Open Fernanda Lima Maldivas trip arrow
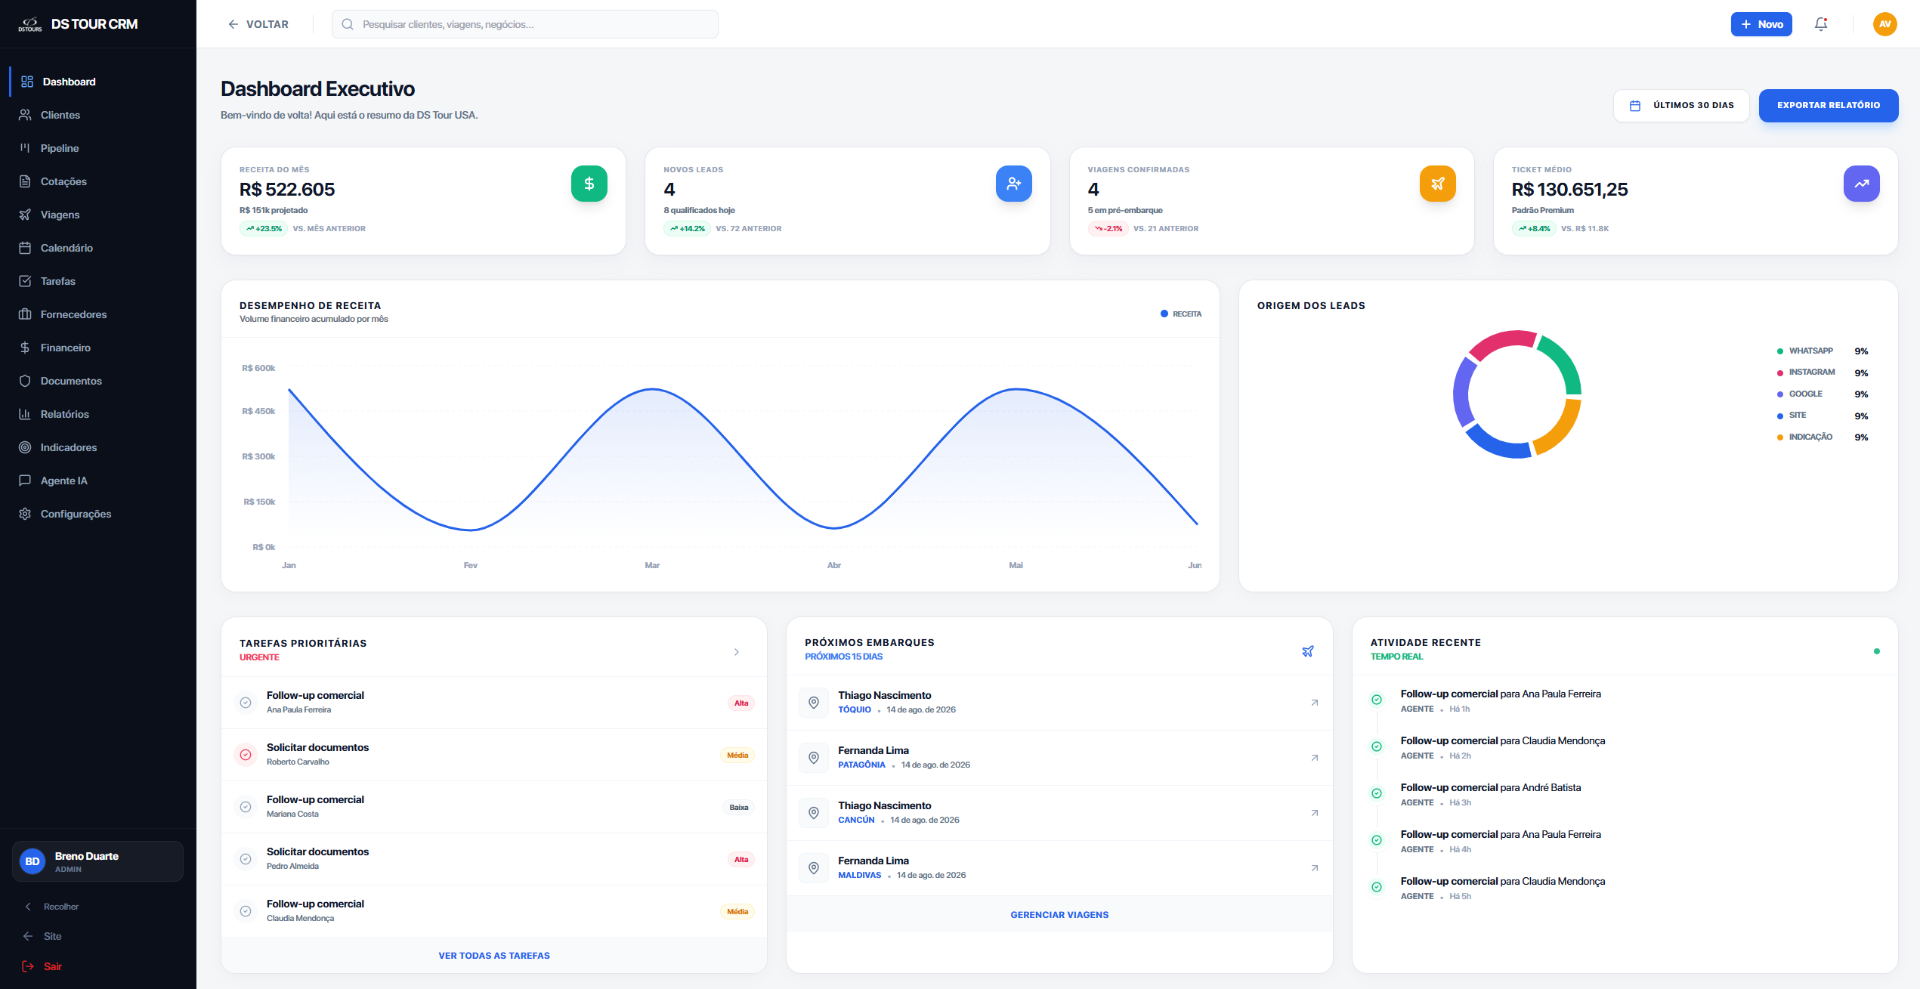 point(1314,868)
